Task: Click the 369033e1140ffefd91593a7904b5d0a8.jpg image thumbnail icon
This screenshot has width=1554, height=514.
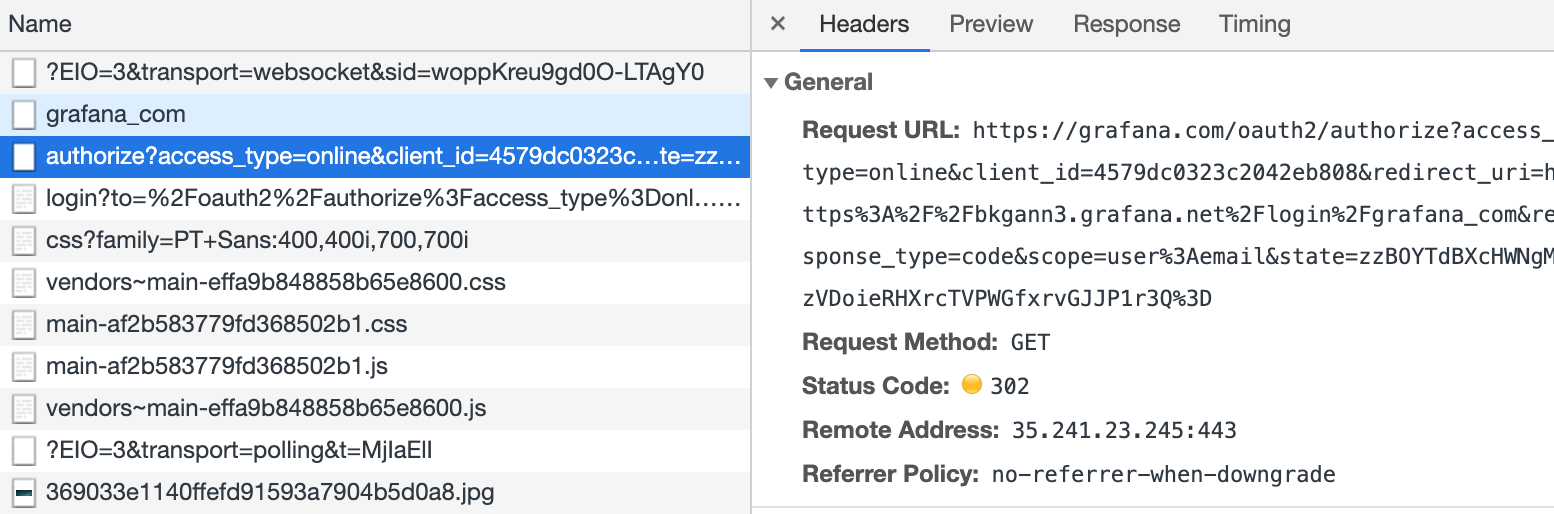Action: click(24, 492)
